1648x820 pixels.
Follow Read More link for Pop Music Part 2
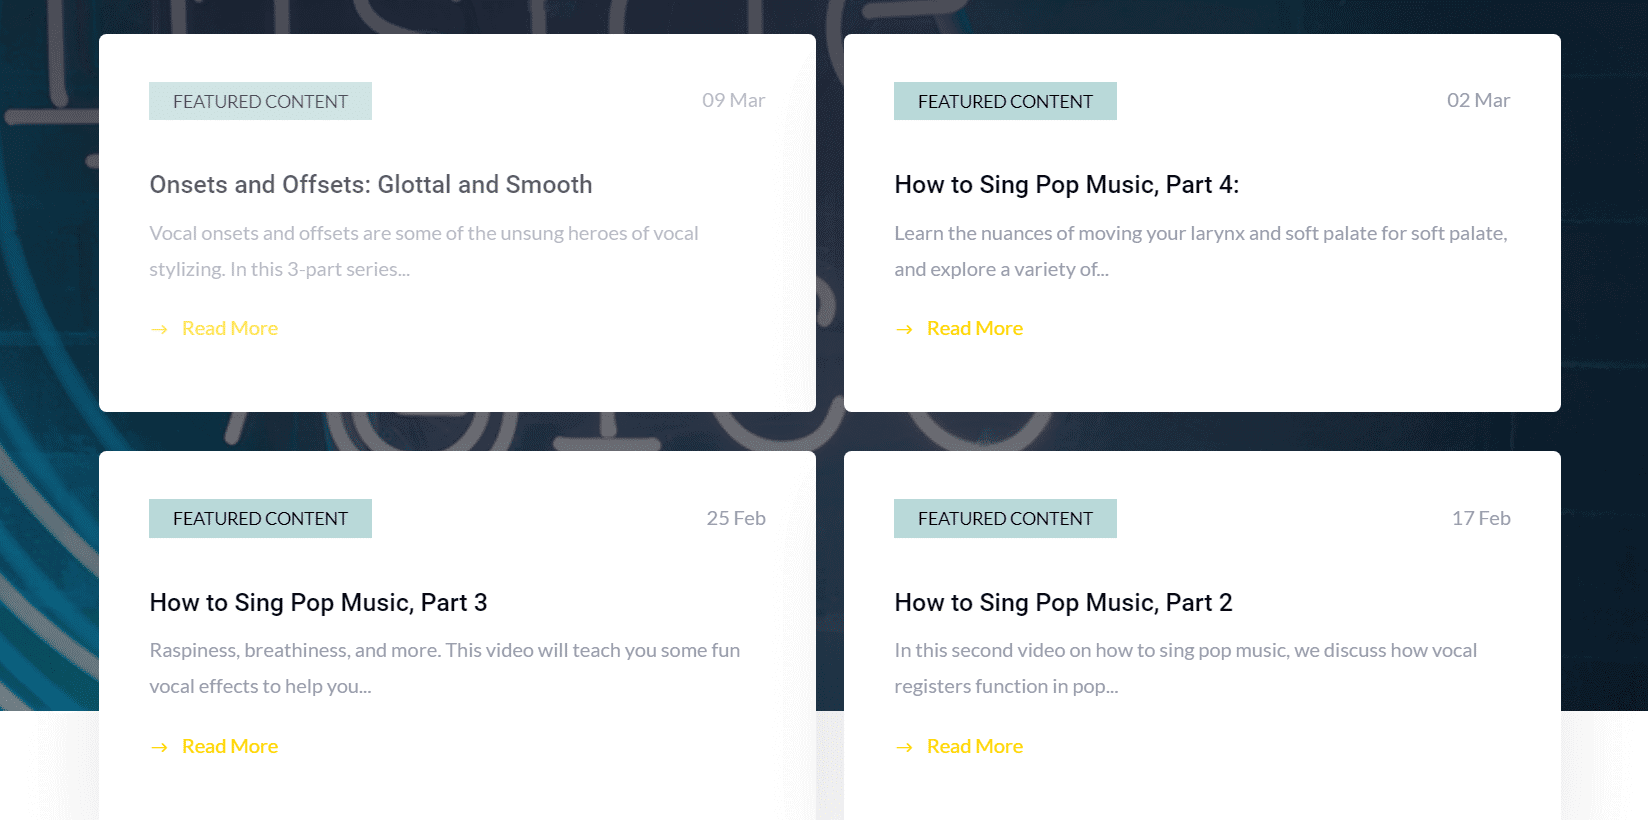pyautogui.click(x=974, y=746)
